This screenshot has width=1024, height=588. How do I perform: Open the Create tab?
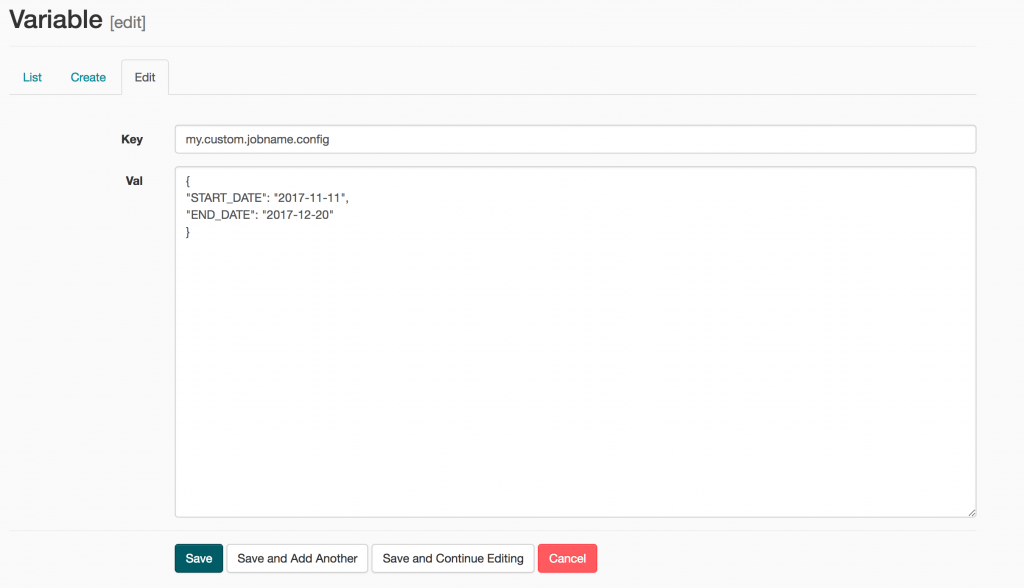[x=88, y=77]
